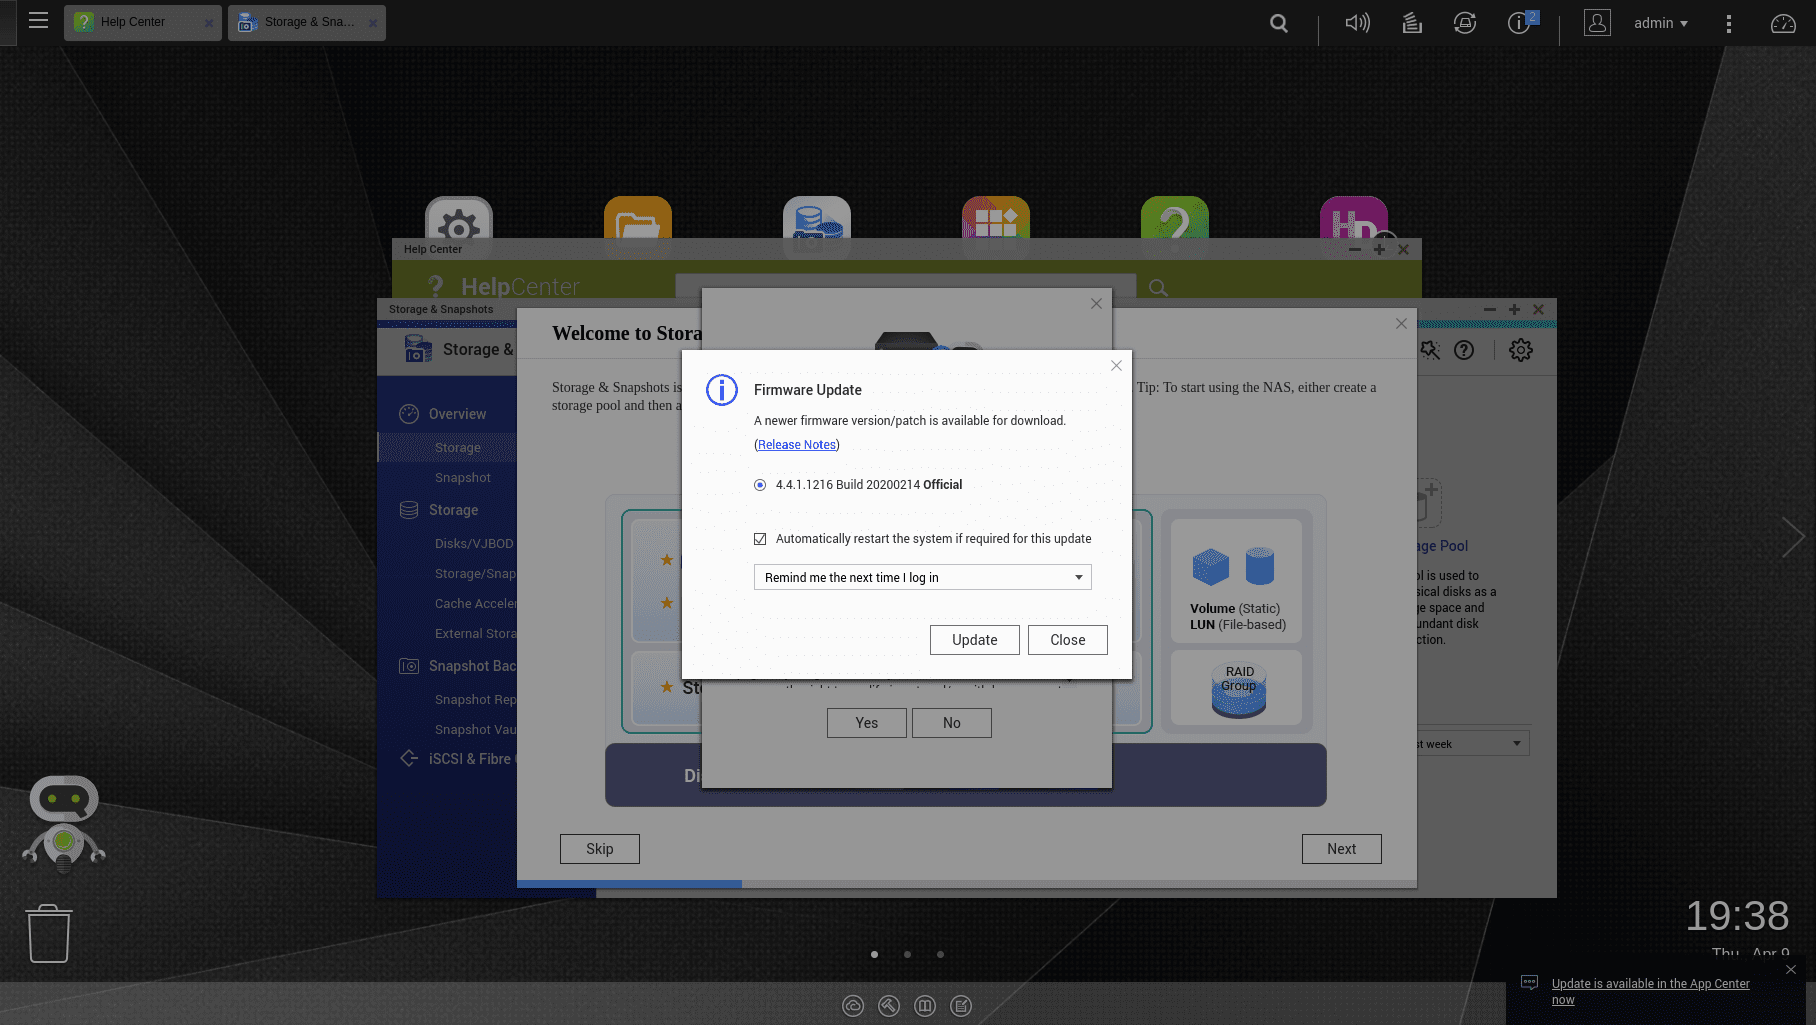Open Help Center question-mark desktop icon

click(x=1175, y=218)
